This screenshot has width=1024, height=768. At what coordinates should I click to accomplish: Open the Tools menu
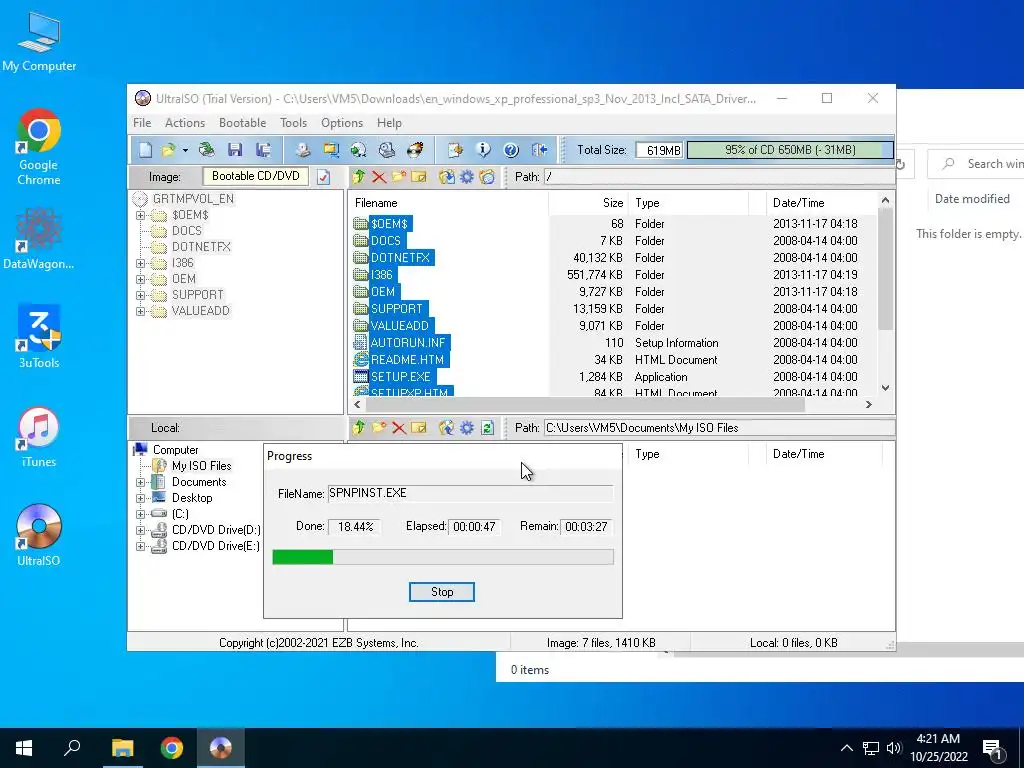(x=293, y=123)
